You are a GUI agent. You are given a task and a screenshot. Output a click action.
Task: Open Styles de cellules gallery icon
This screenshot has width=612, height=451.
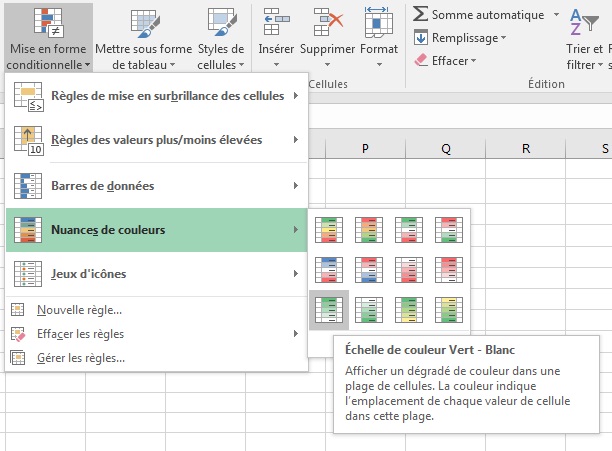pyautogui.click(x=222, y=23)
